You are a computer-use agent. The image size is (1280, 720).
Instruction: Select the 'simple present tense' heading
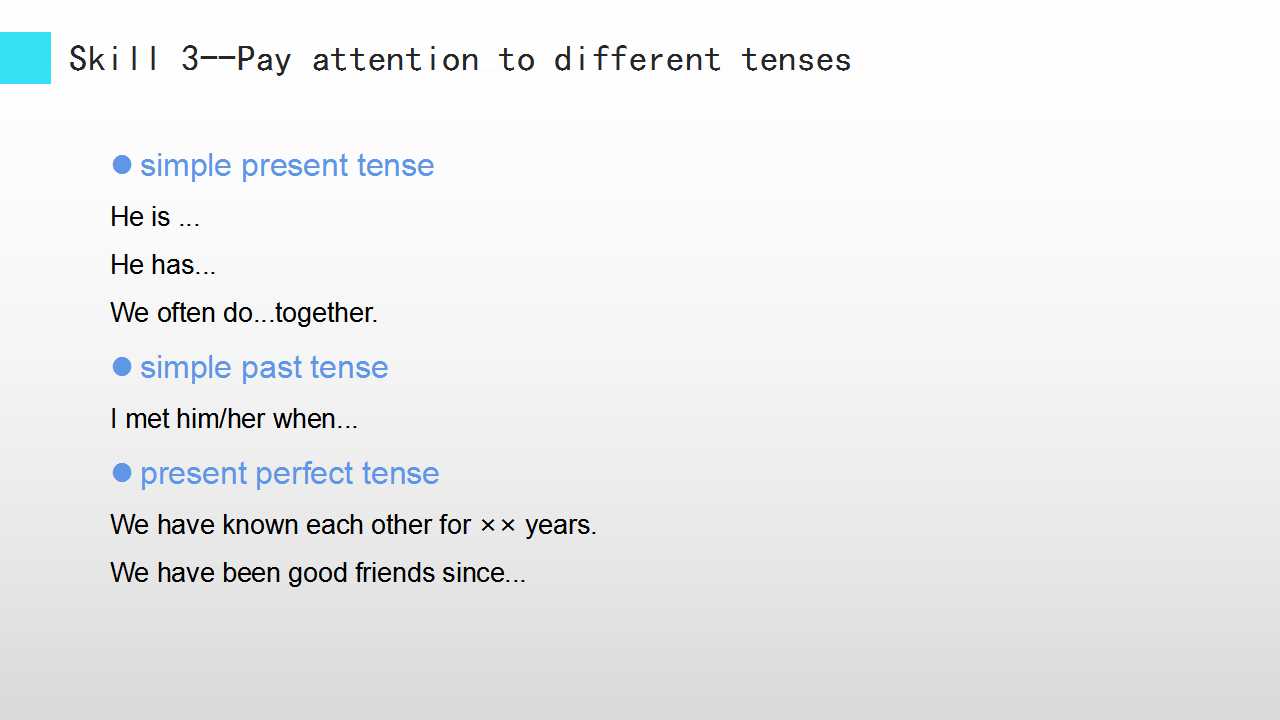(x=287, y=165)
